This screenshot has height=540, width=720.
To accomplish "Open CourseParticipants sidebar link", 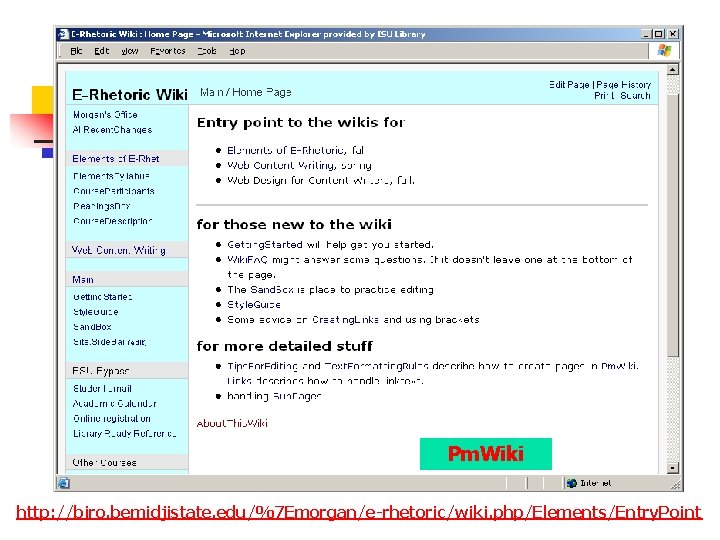I will pyautogui.click(x=113, y=191).
